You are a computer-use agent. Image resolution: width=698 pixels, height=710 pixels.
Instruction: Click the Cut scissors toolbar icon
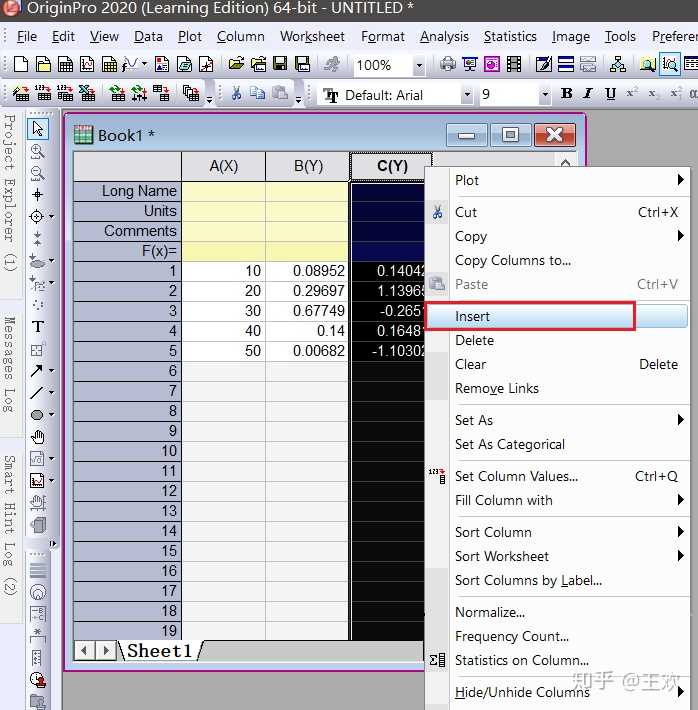pyautogui.click(x=236, y=93)
